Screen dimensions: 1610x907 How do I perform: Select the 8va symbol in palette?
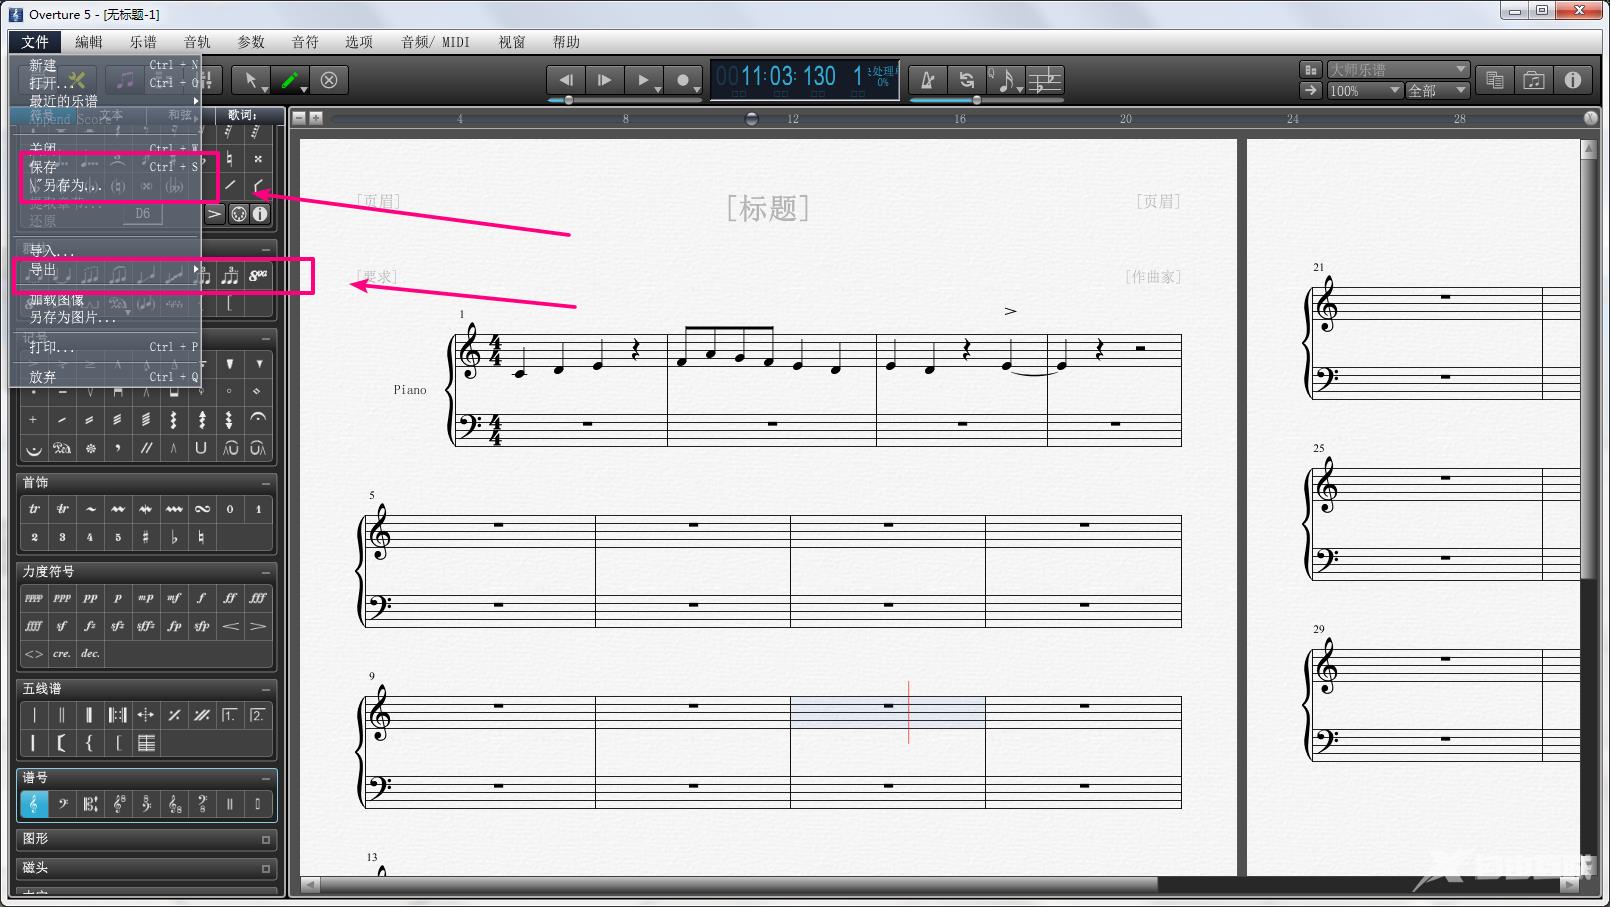coord(258,276)
